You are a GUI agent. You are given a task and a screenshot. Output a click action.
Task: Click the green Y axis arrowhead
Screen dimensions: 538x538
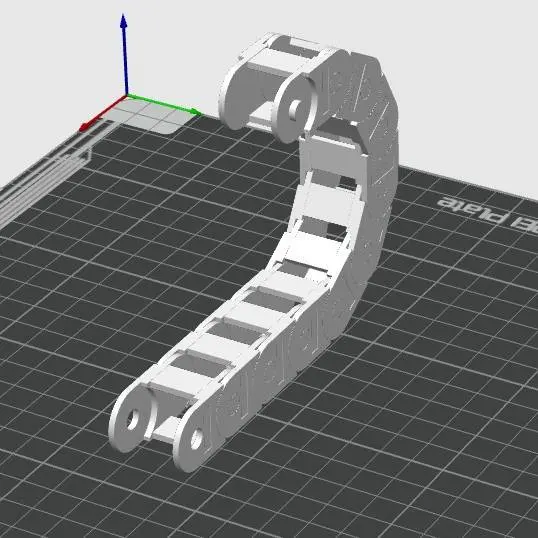coord(197,113)
